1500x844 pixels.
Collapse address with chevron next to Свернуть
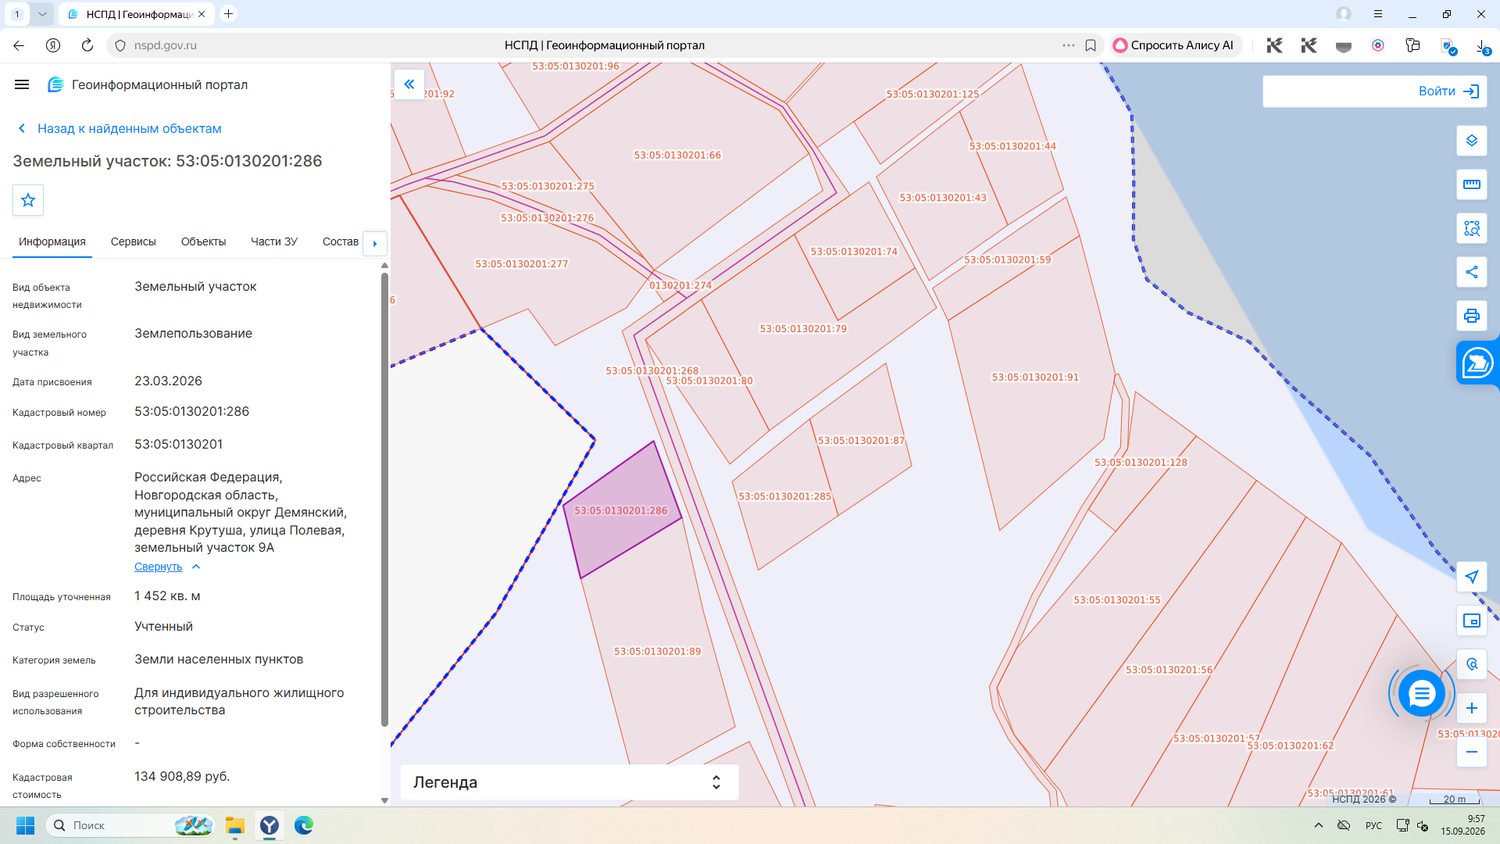tap(196, 567)
